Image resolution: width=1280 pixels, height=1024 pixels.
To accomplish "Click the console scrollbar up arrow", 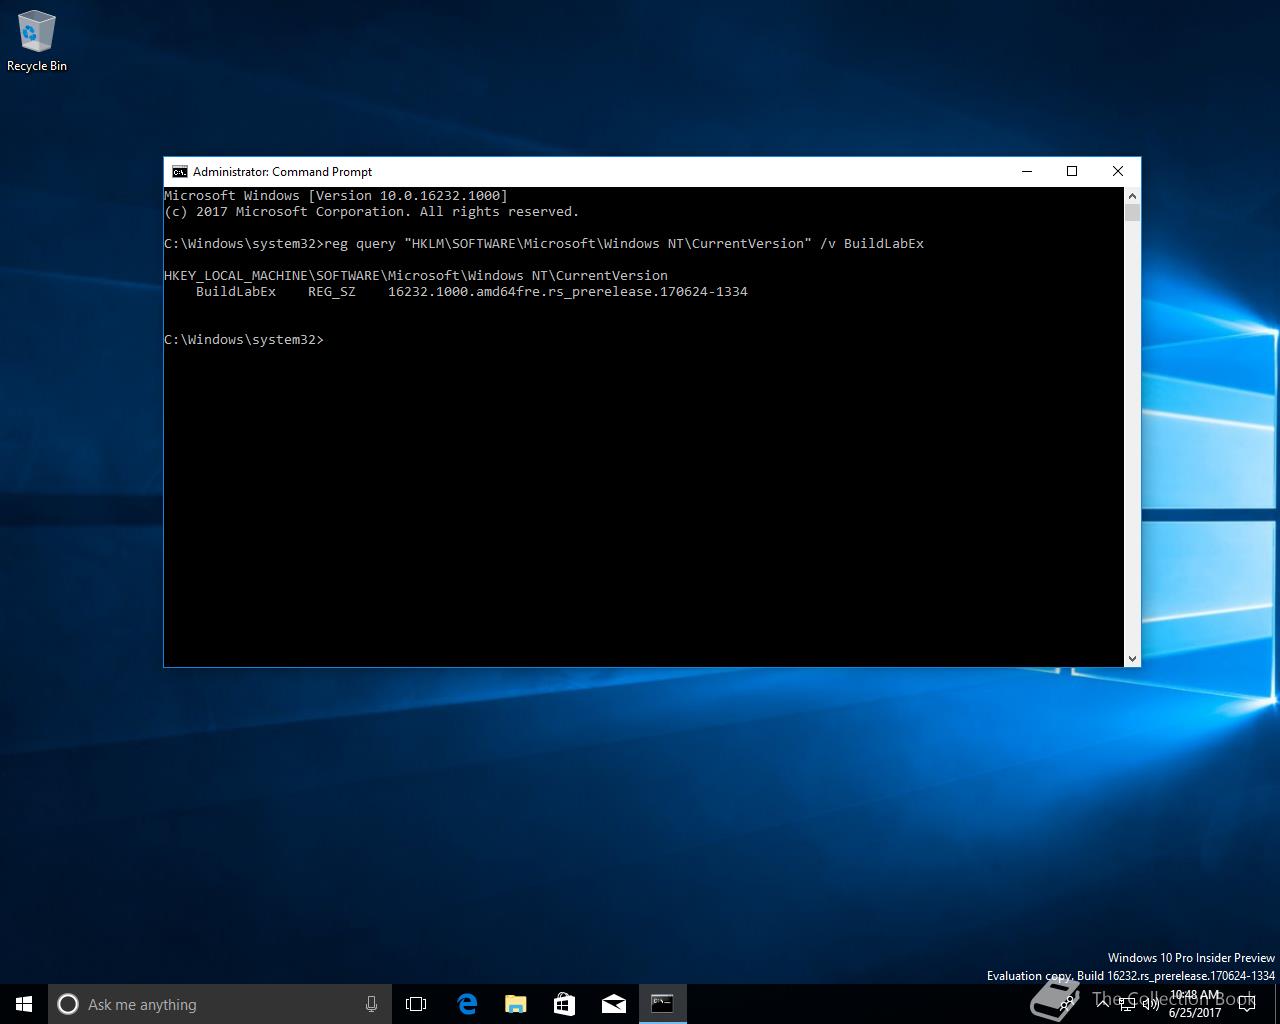I will [x=1132, y=196].
